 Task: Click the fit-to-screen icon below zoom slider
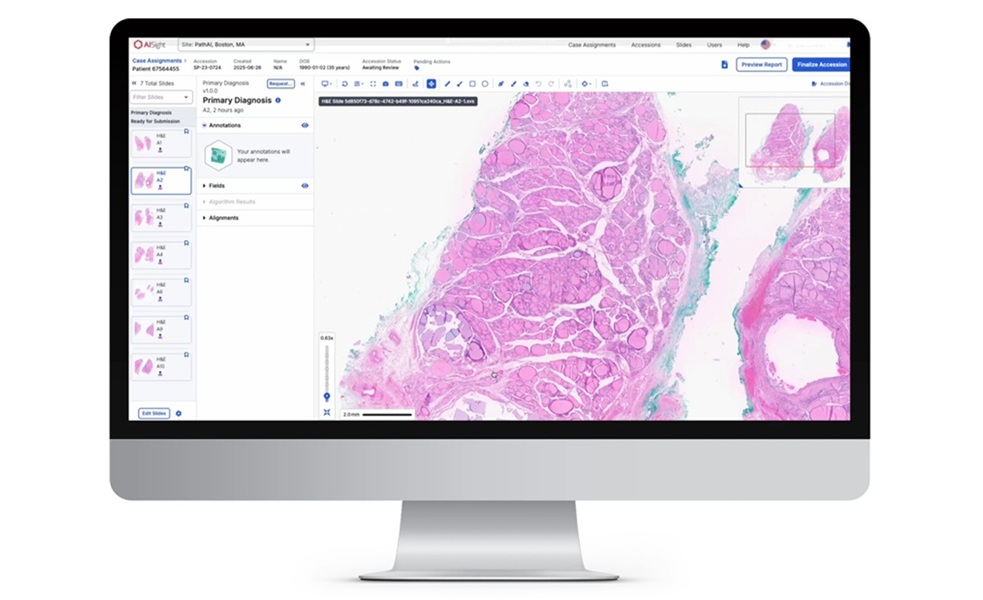(x=327, y=412)
